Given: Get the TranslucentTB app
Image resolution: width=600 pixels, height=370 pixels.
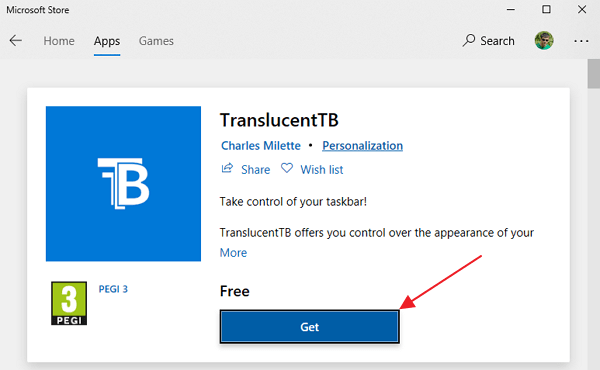Looking at the screenshot, I should click(x=310, y=327).
